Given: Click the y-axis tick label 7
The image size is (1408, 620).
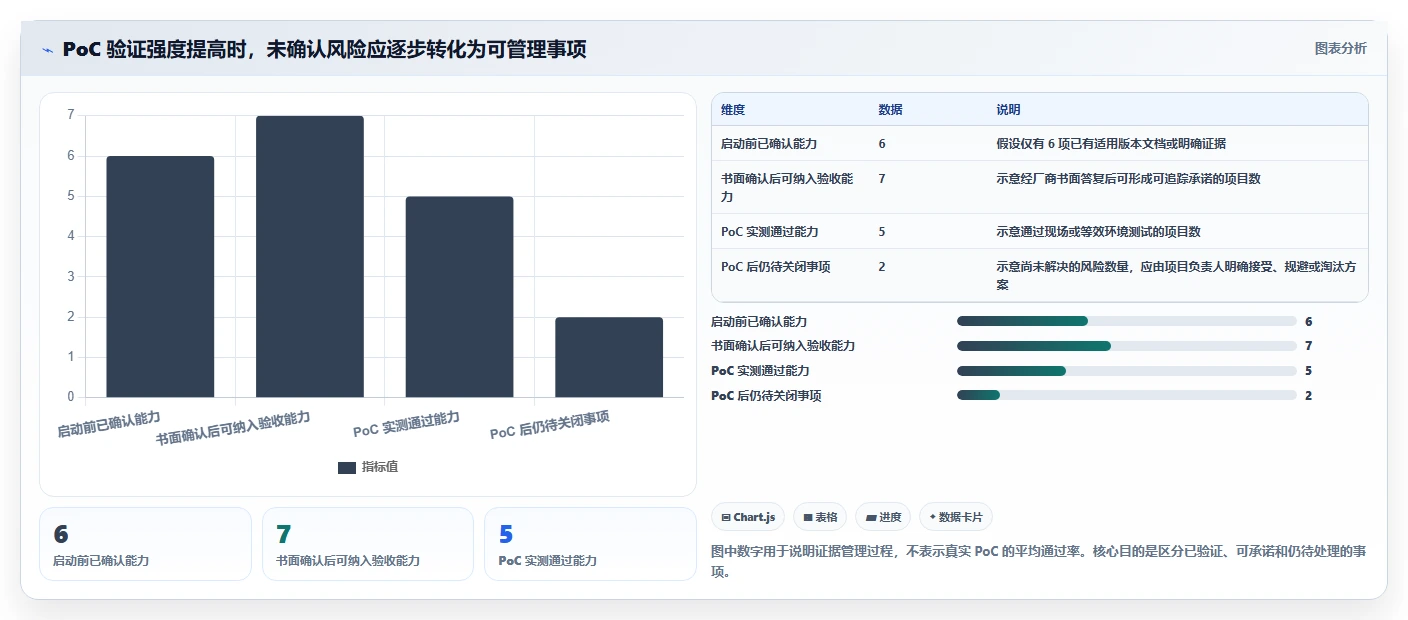Looking at the screenshot, I should (x=71, y=115).
